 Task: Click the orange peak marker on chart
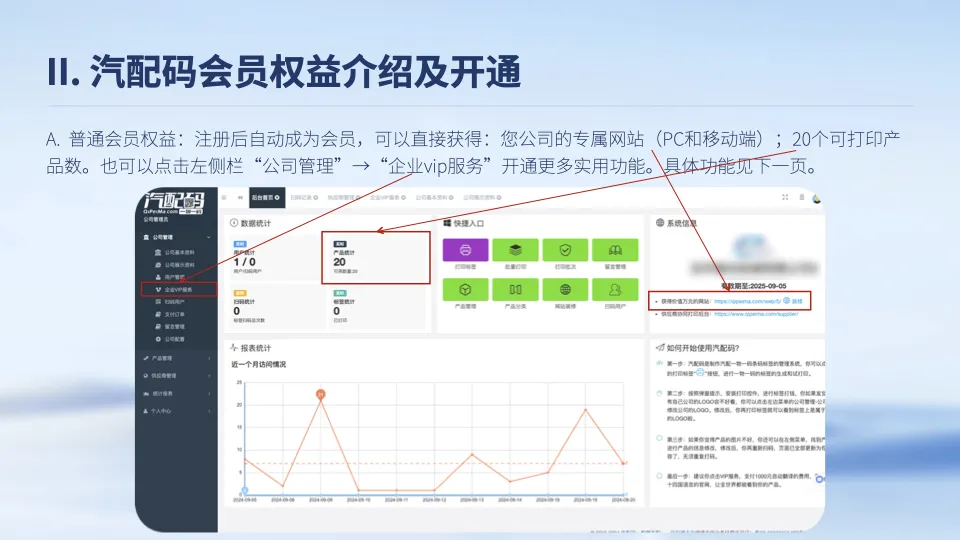[320, 394]
